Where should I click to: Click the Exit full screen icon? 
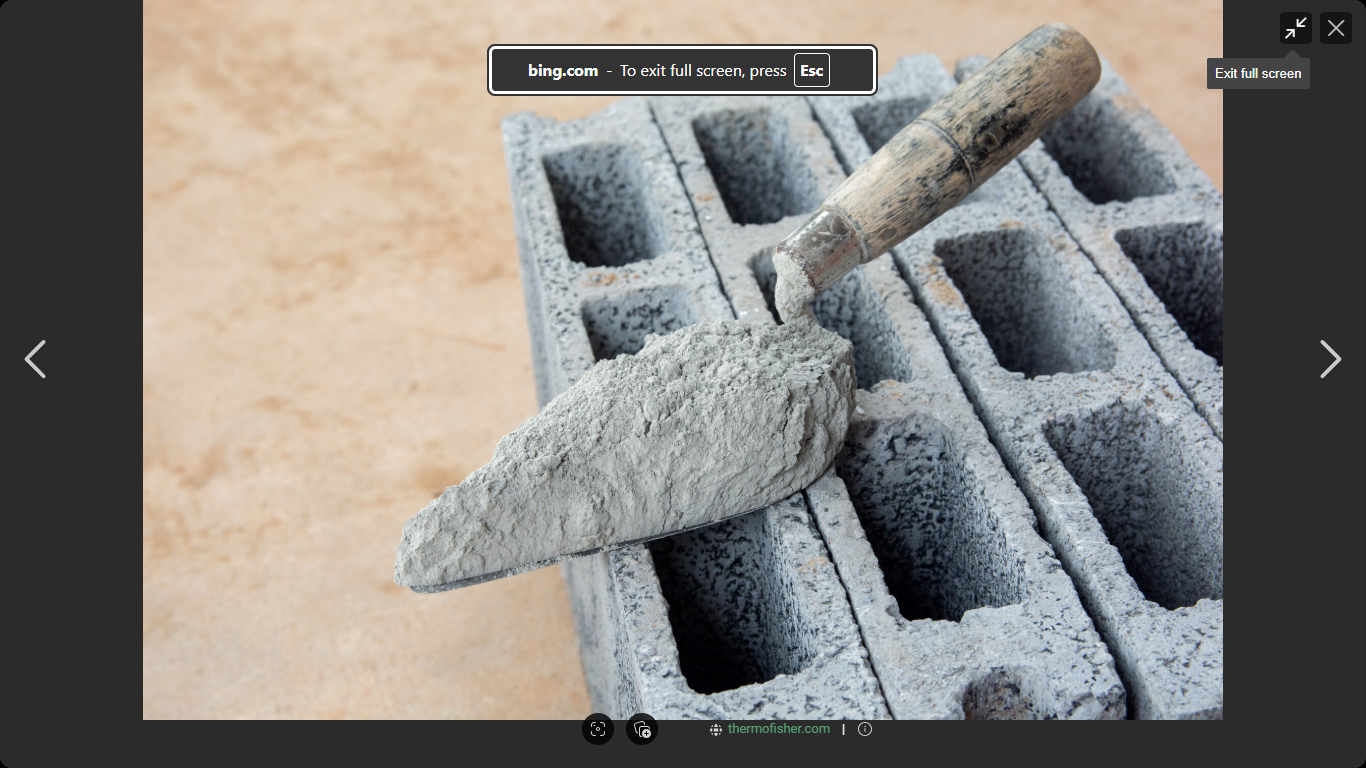point(1296,28)
